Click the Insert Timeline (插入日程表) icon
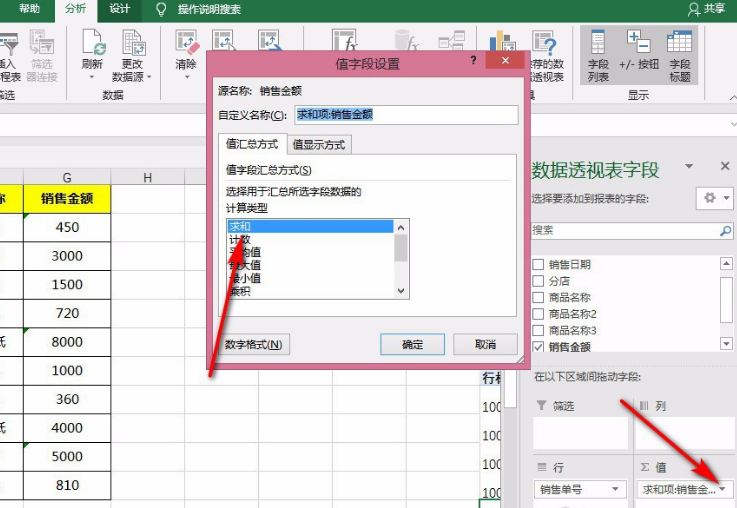Viewport: 737px width, 508px height. click(x=8, y=45)
